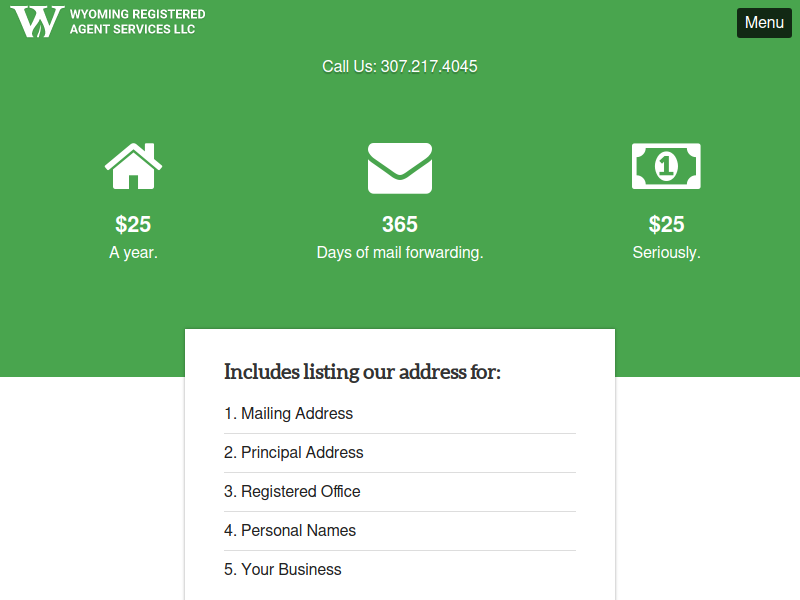Click the 'Seriously.' text

tap(666, 253)
